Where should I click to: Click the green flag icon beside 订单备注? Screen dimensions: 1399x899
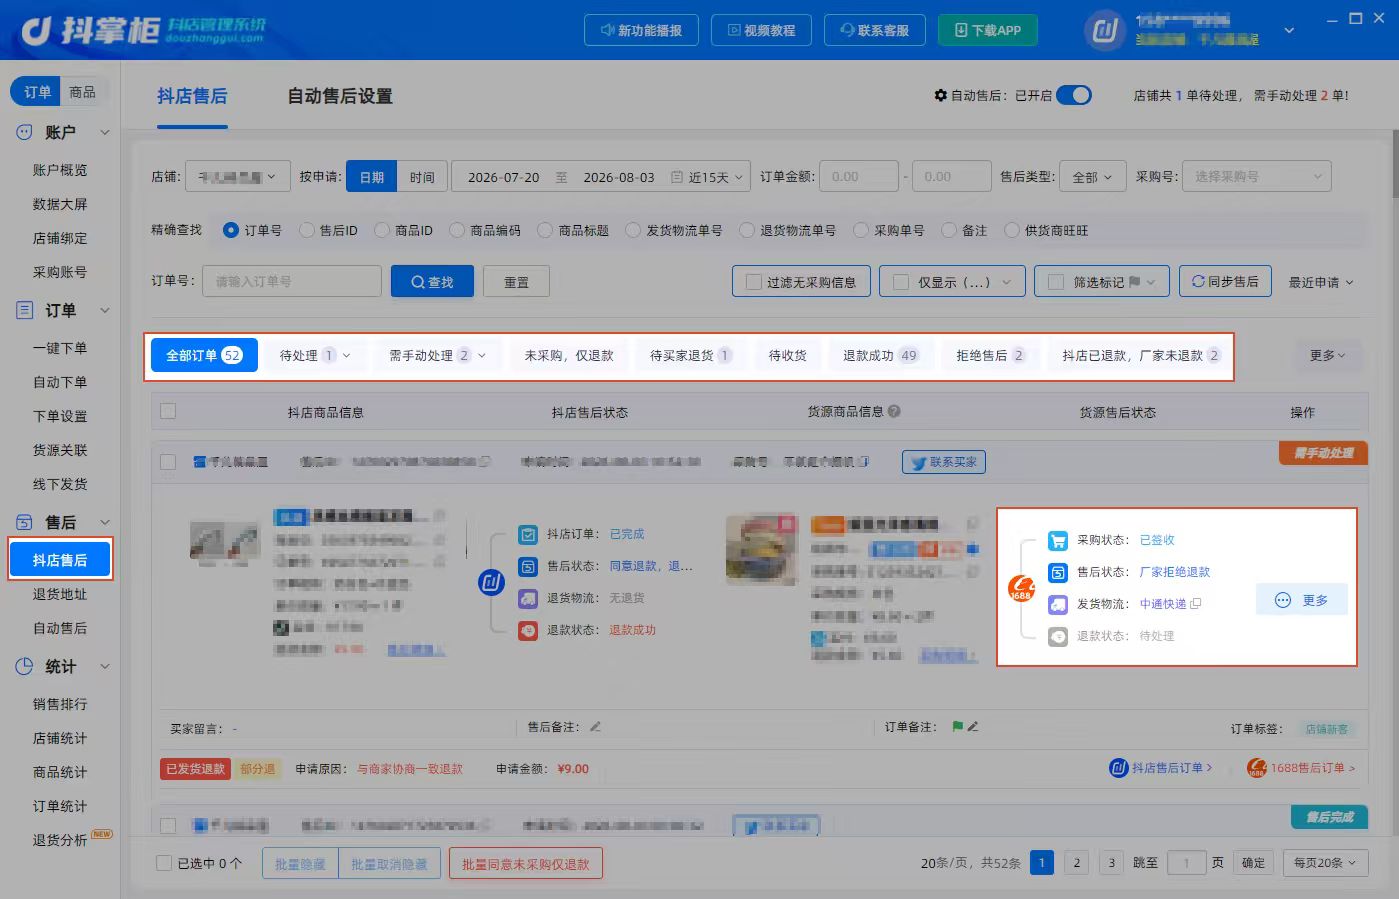pos(957,727)
